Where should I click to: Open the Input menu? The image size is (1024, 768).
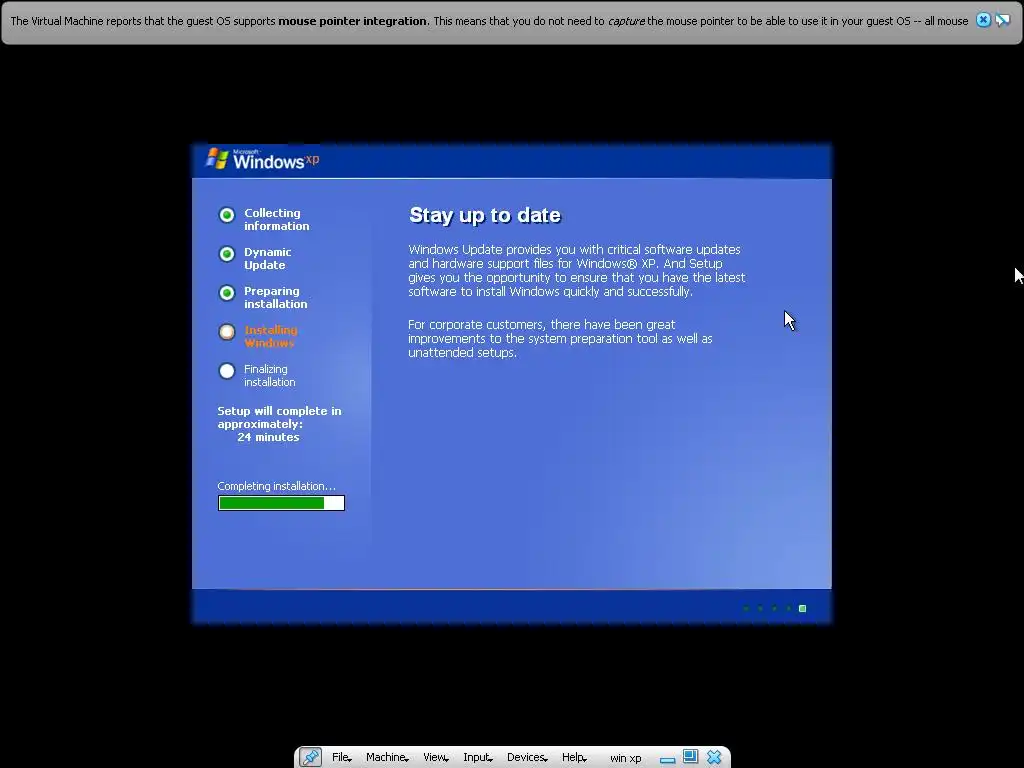pyautogui.click(x=477, y=757)
